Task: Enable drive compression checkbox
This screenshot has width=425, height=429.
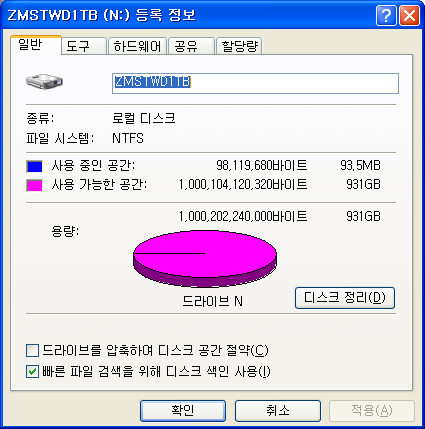Action: 32,351
